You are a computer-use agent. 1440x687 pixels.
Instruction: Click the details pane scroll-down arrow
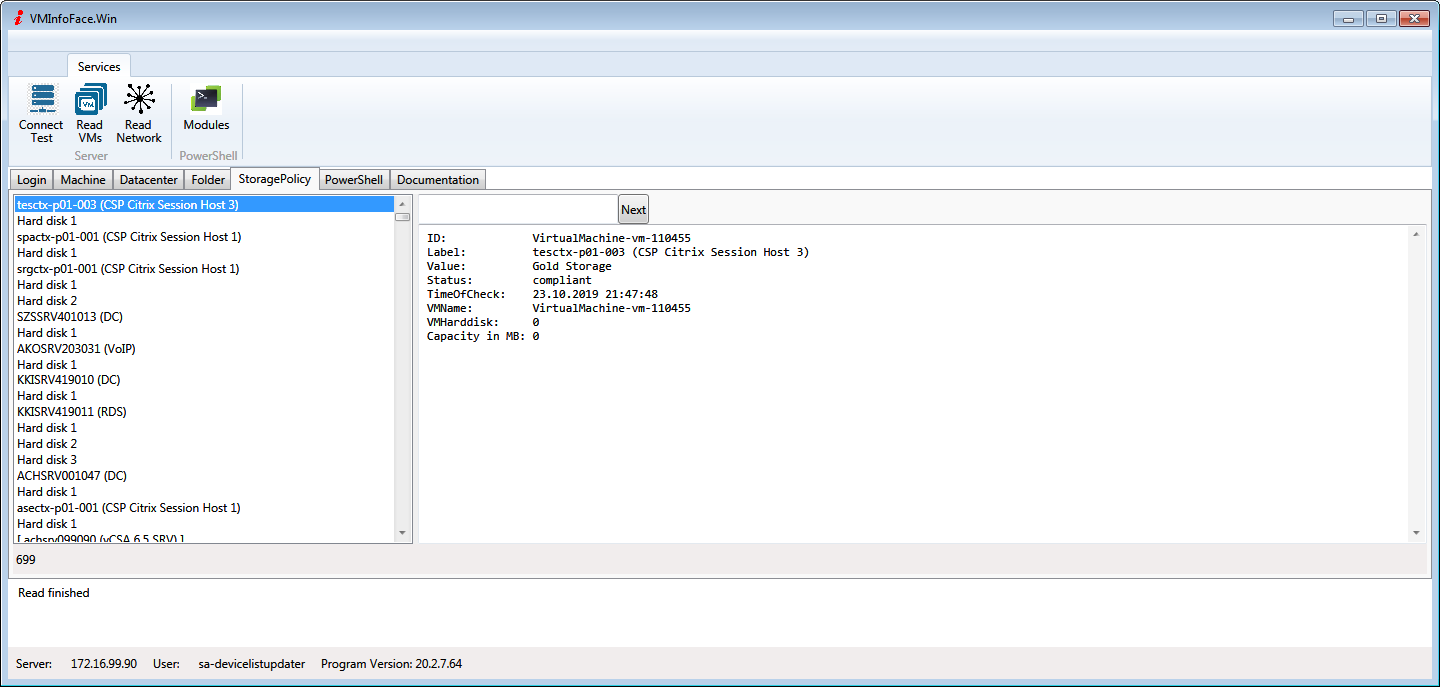coord(1416,533)
